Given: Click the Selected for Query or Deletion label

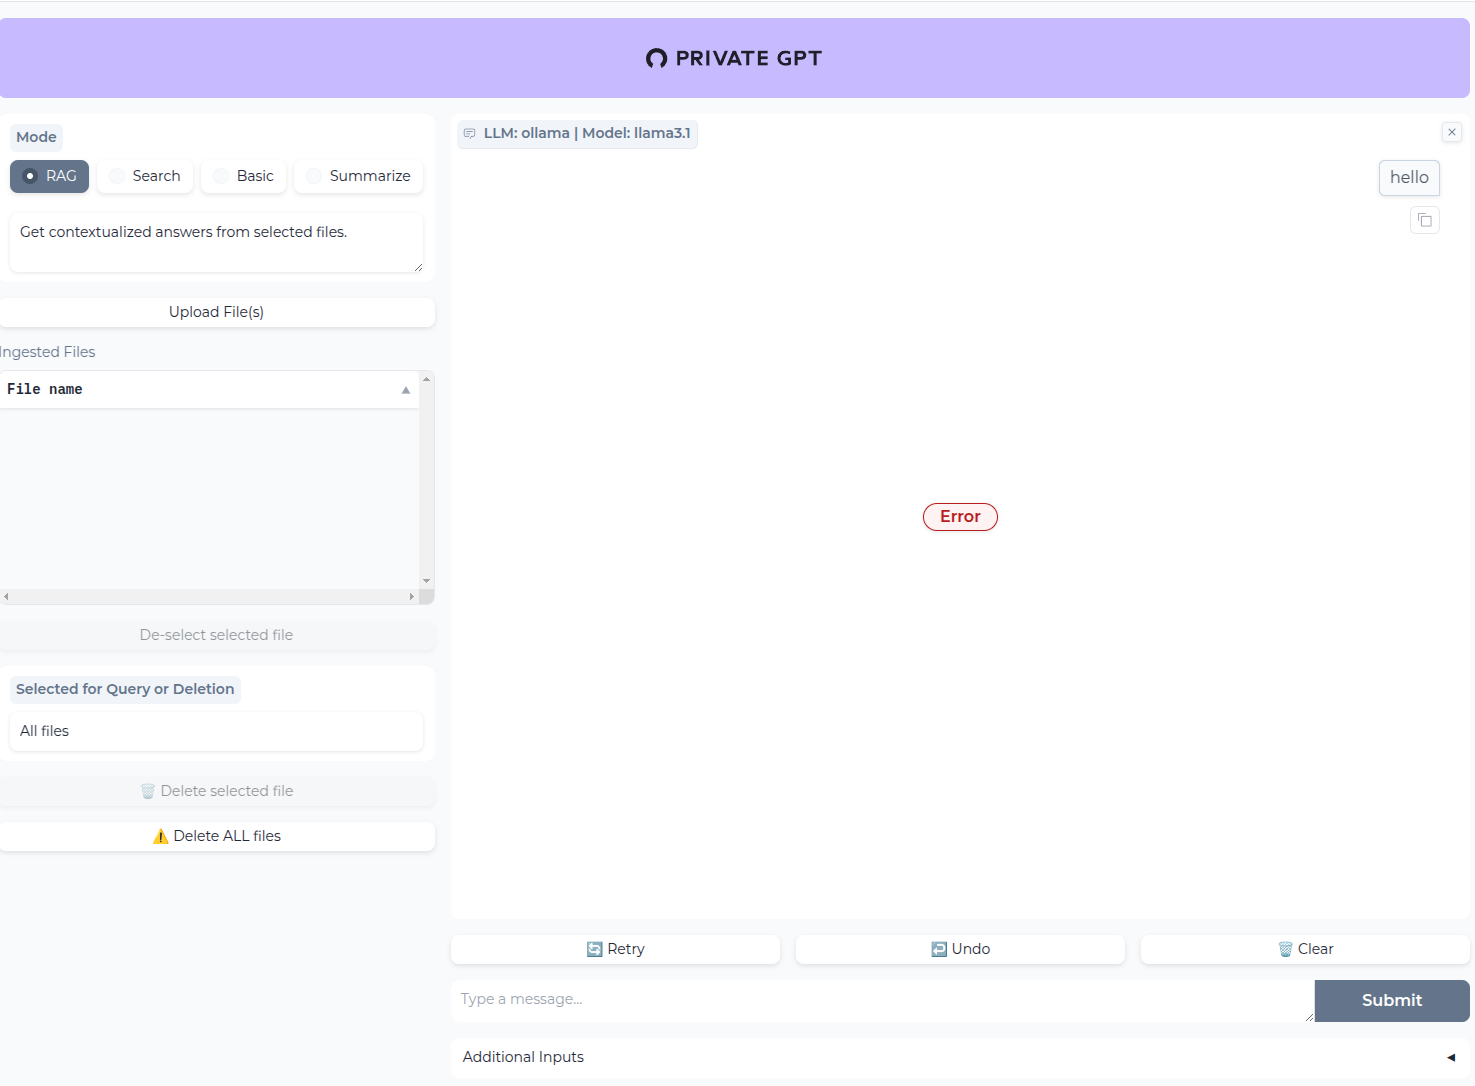Looking at the screenshot, I should pos(125,689).
